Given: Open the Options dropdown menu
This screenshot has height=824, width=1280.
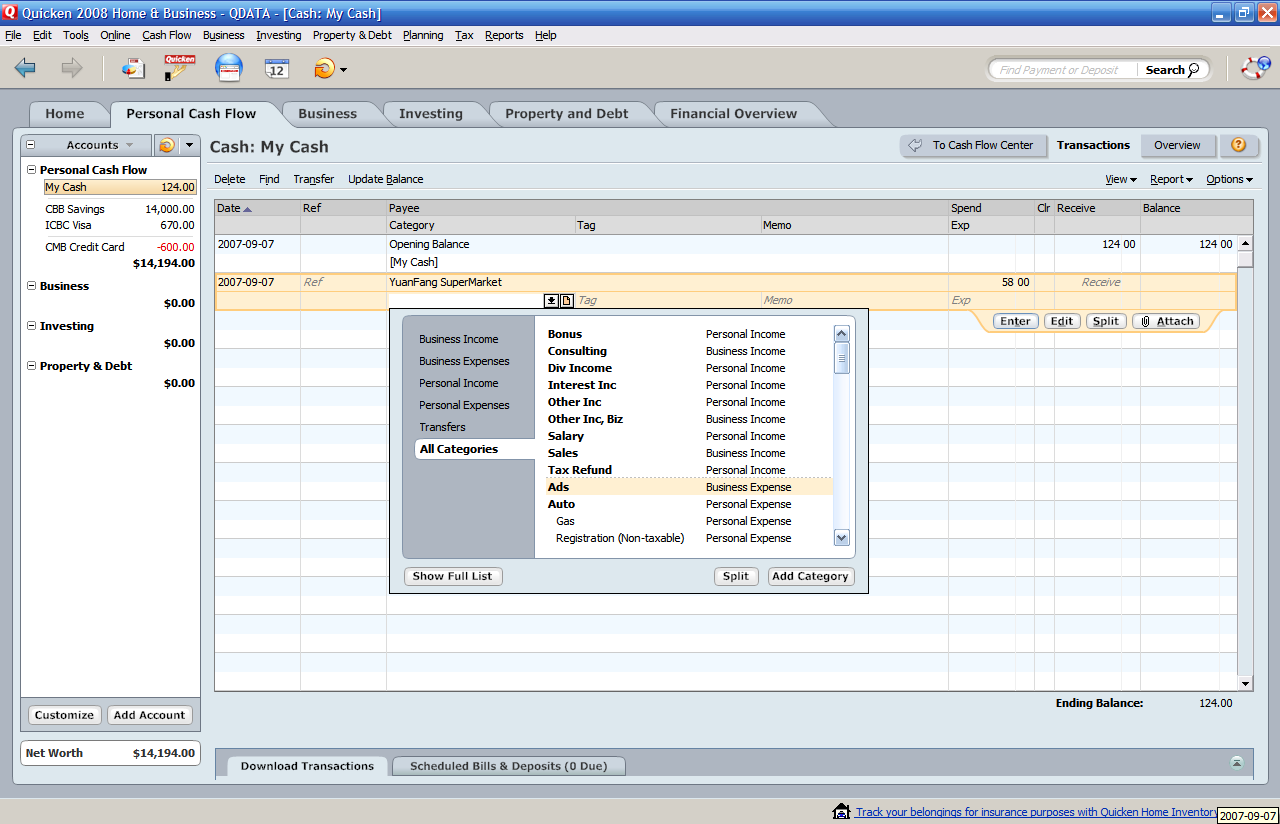Looking at the screenshot, I should point(1229,180).
